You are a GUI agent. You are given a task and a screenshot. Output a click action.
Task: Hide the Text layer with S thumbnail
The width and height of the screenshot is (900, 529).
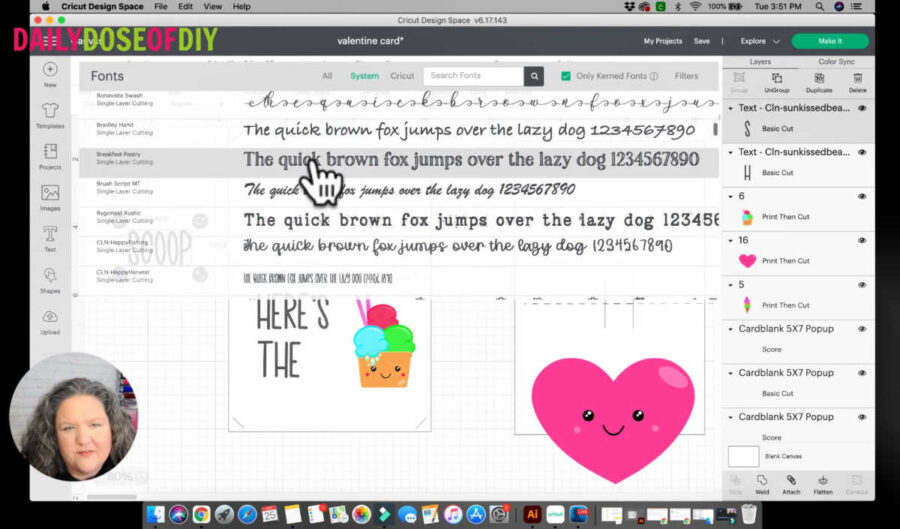coord(862,108)
